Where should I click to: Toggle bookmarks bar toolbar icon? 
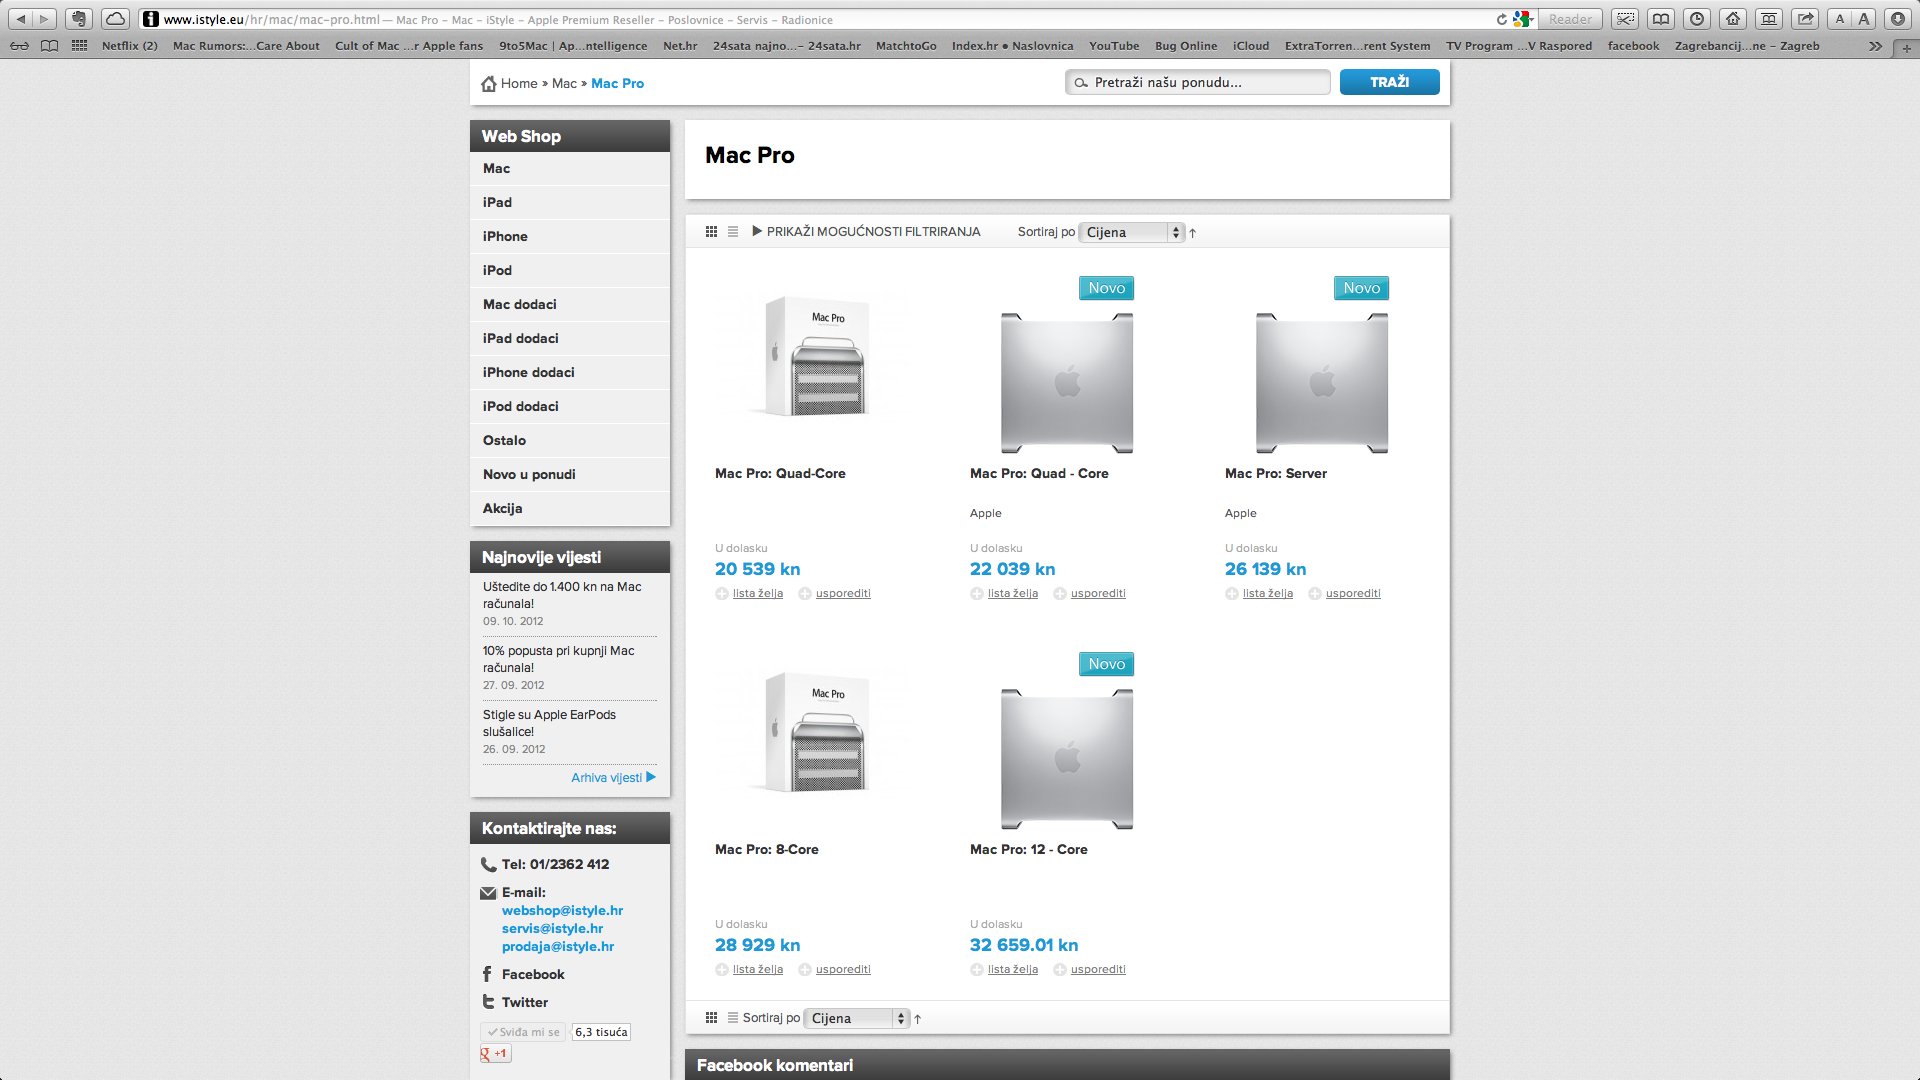point(1769,19)
